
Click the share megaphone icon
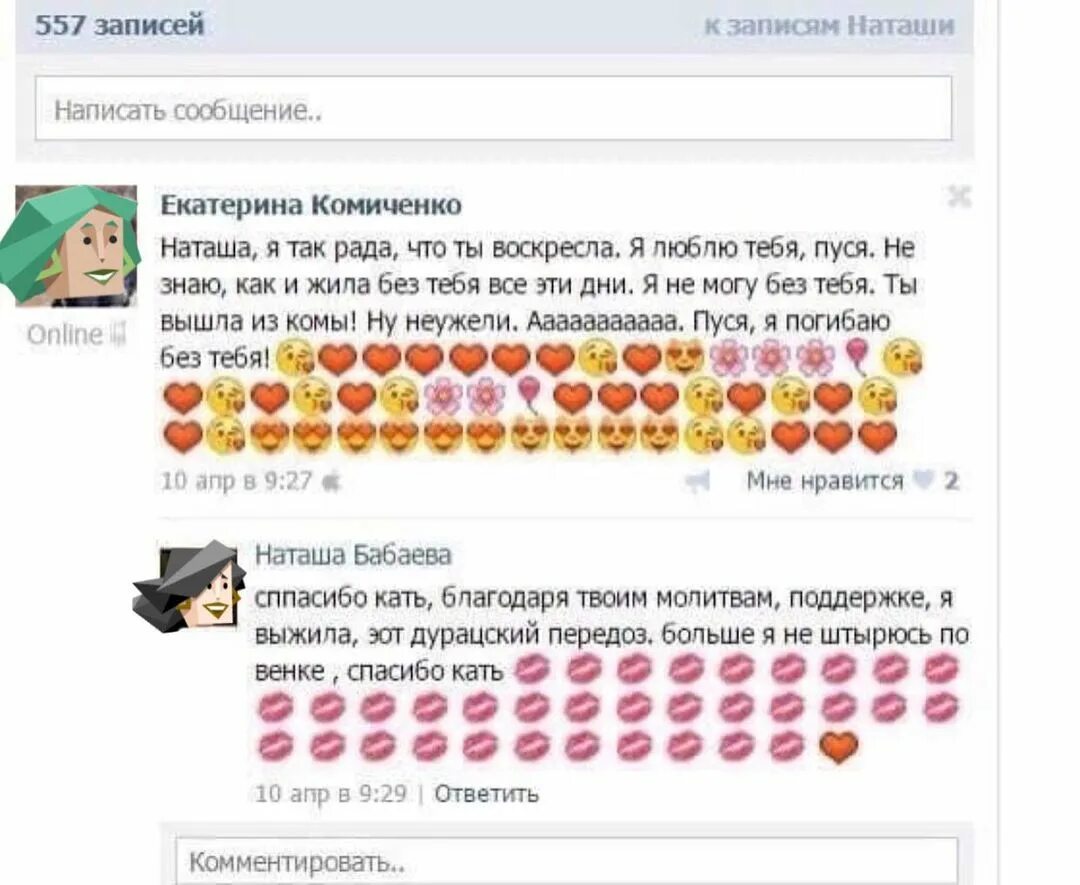(697, 481)
